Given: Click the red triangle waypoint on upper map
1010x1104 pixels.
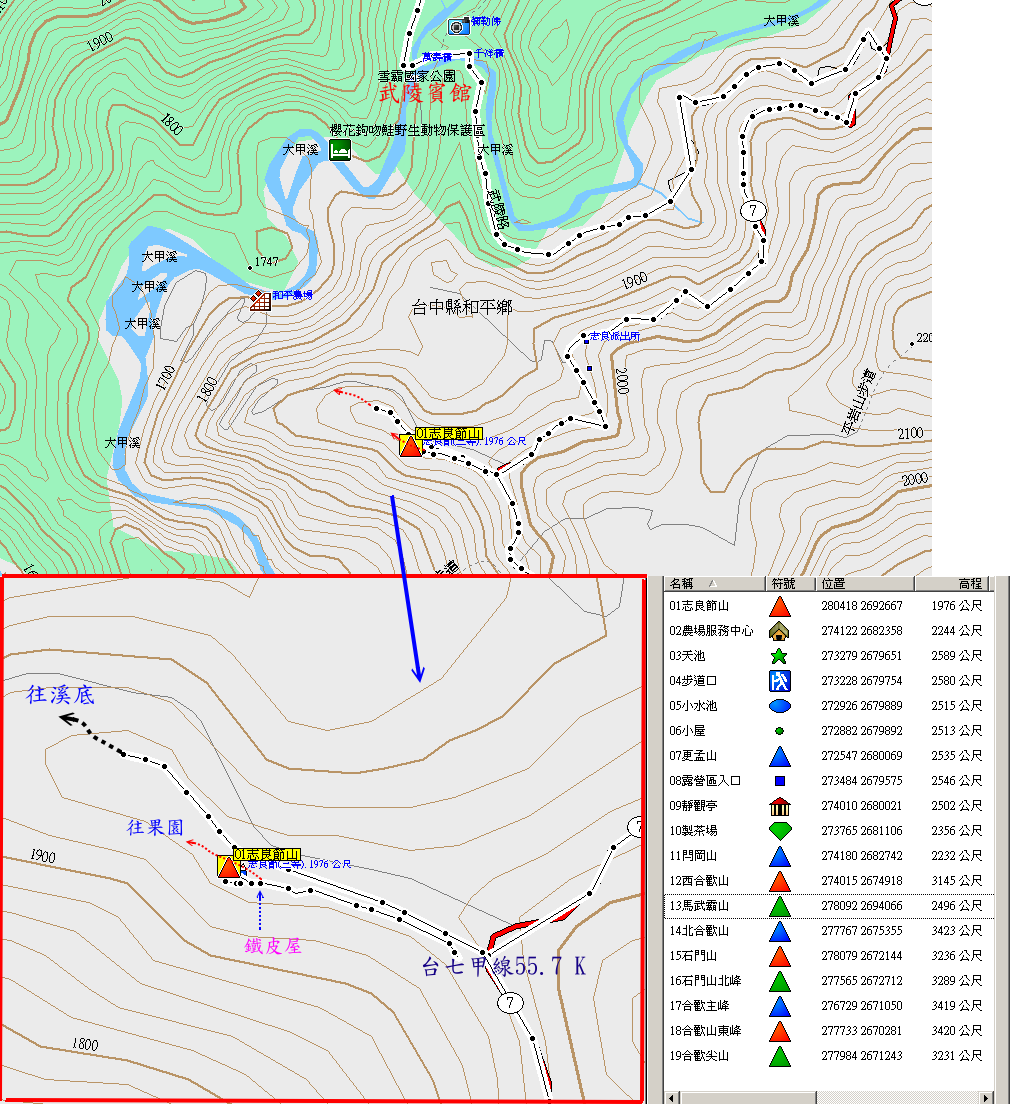Looking at the screenshot, I should (409, 446).
